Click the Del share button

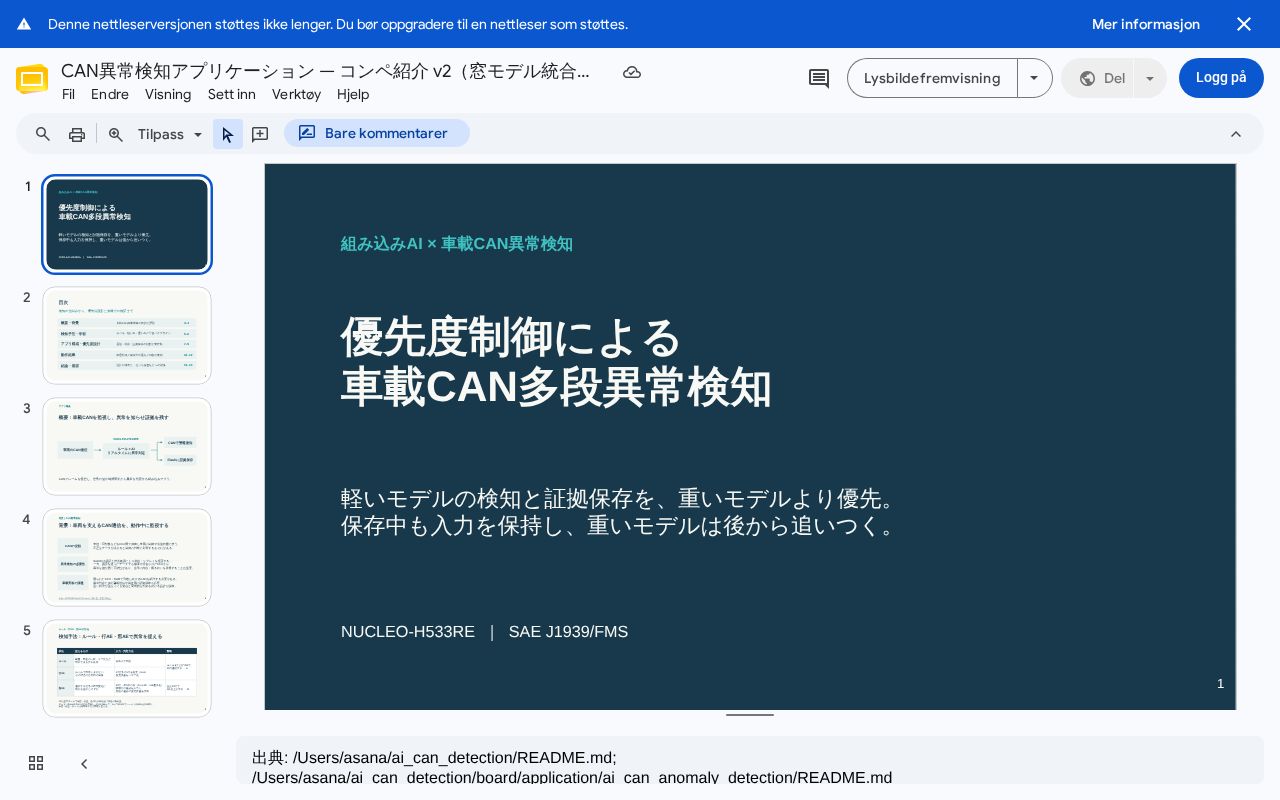(x=1098, y=78)
